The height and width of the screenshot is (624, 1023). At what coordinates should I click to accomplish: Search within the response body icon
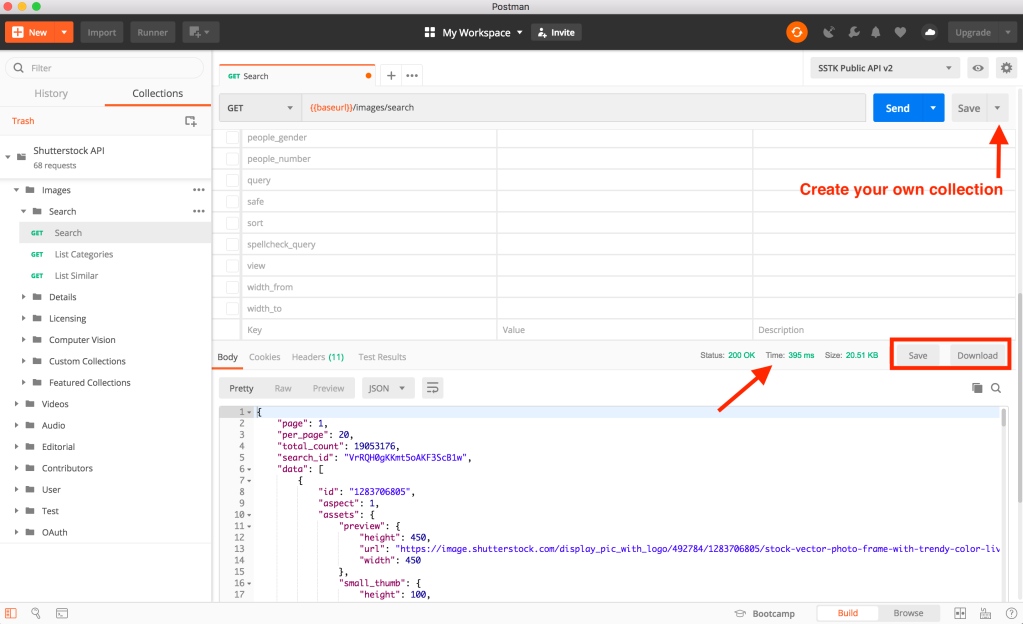(996, 388)
